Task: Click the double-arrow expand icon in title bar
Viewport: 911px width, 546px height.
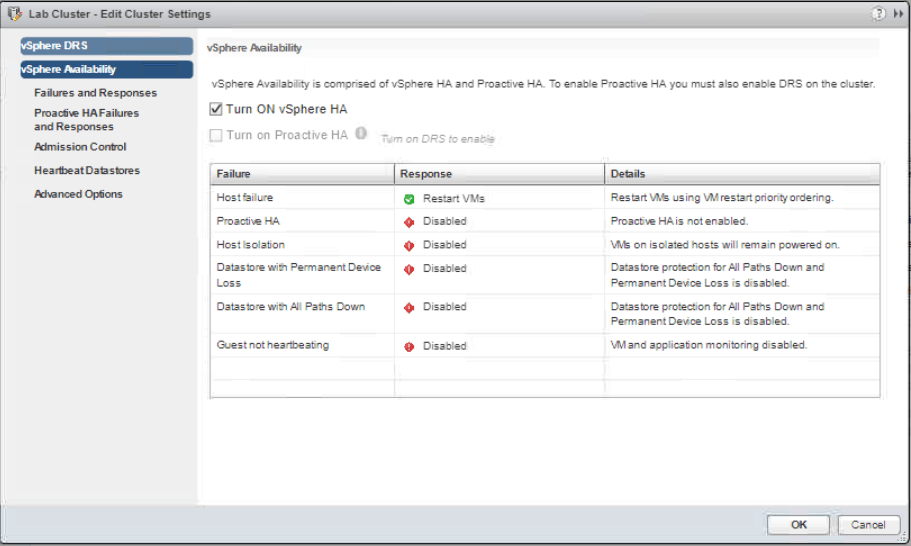Action: tap(897, 14)
